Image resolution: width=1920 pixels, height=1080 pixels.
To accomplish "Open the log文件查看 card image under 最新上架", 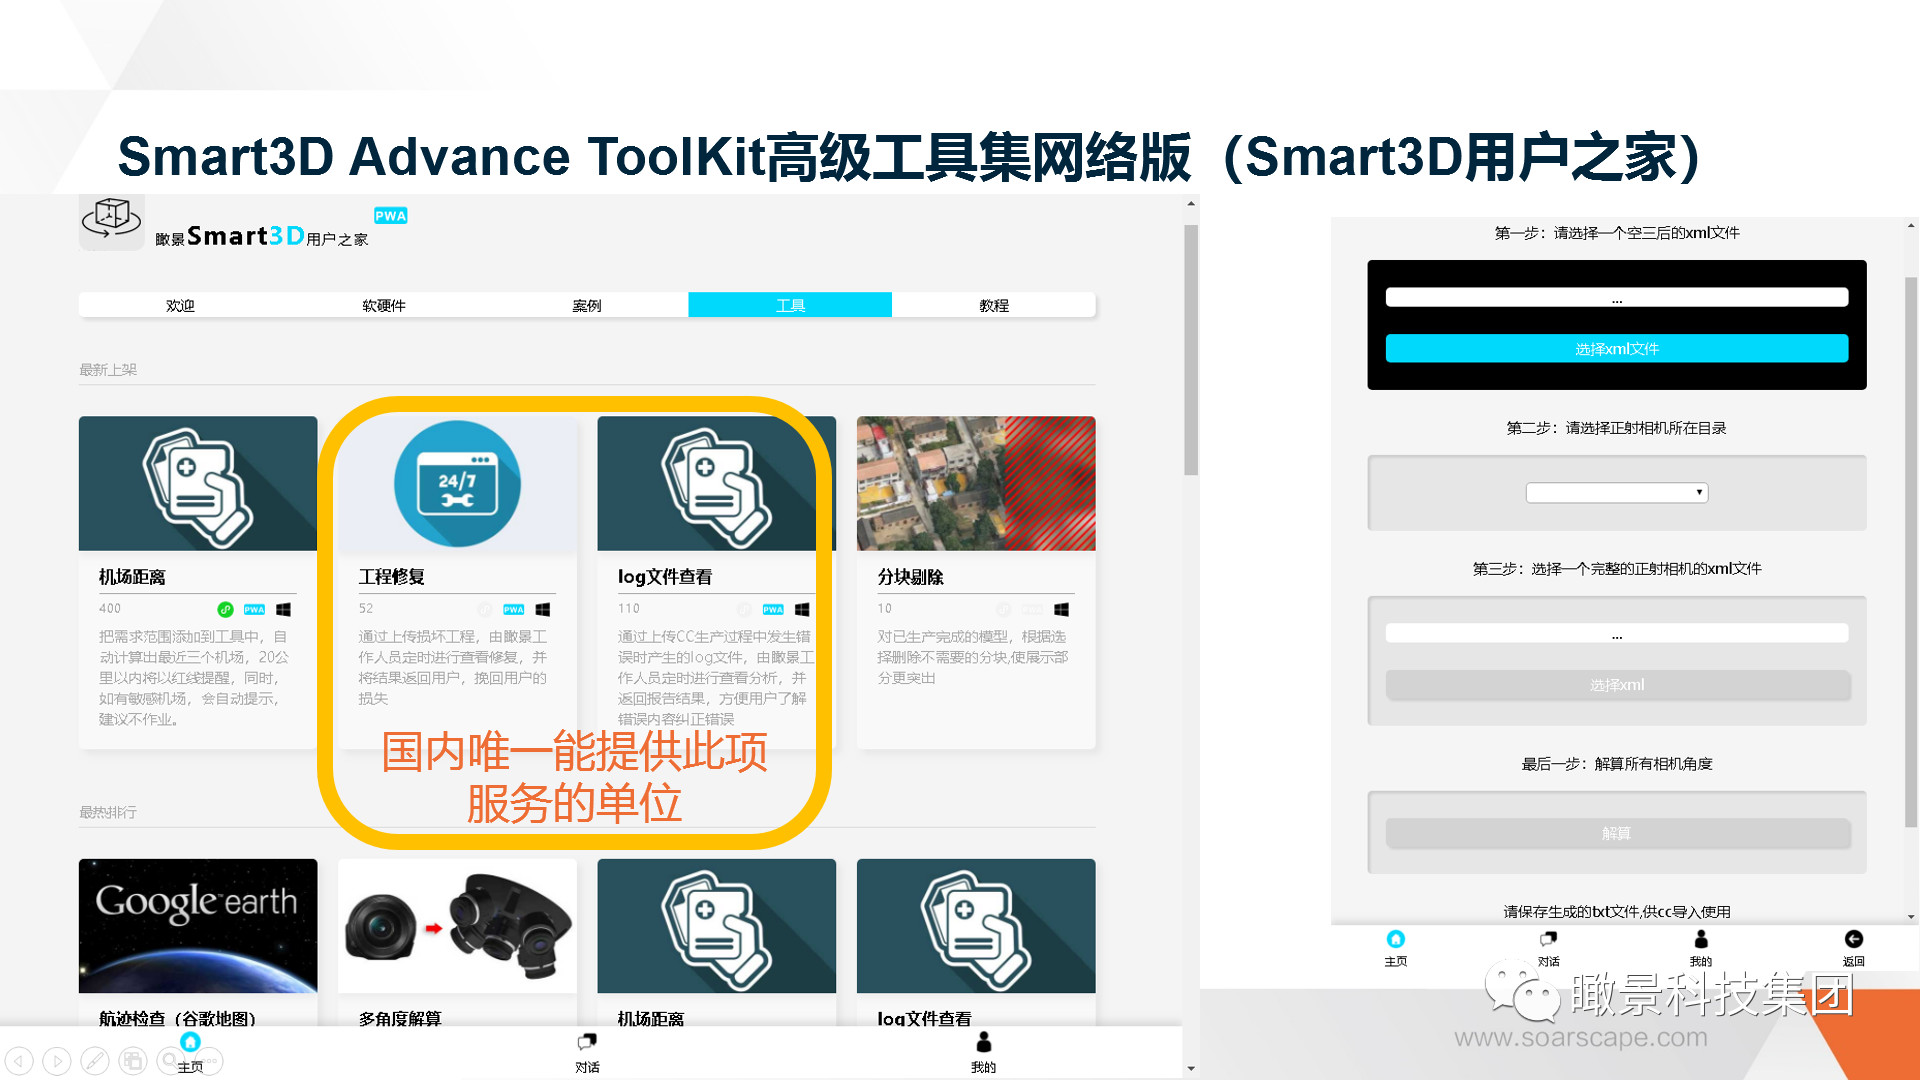I will pos(716,483).
